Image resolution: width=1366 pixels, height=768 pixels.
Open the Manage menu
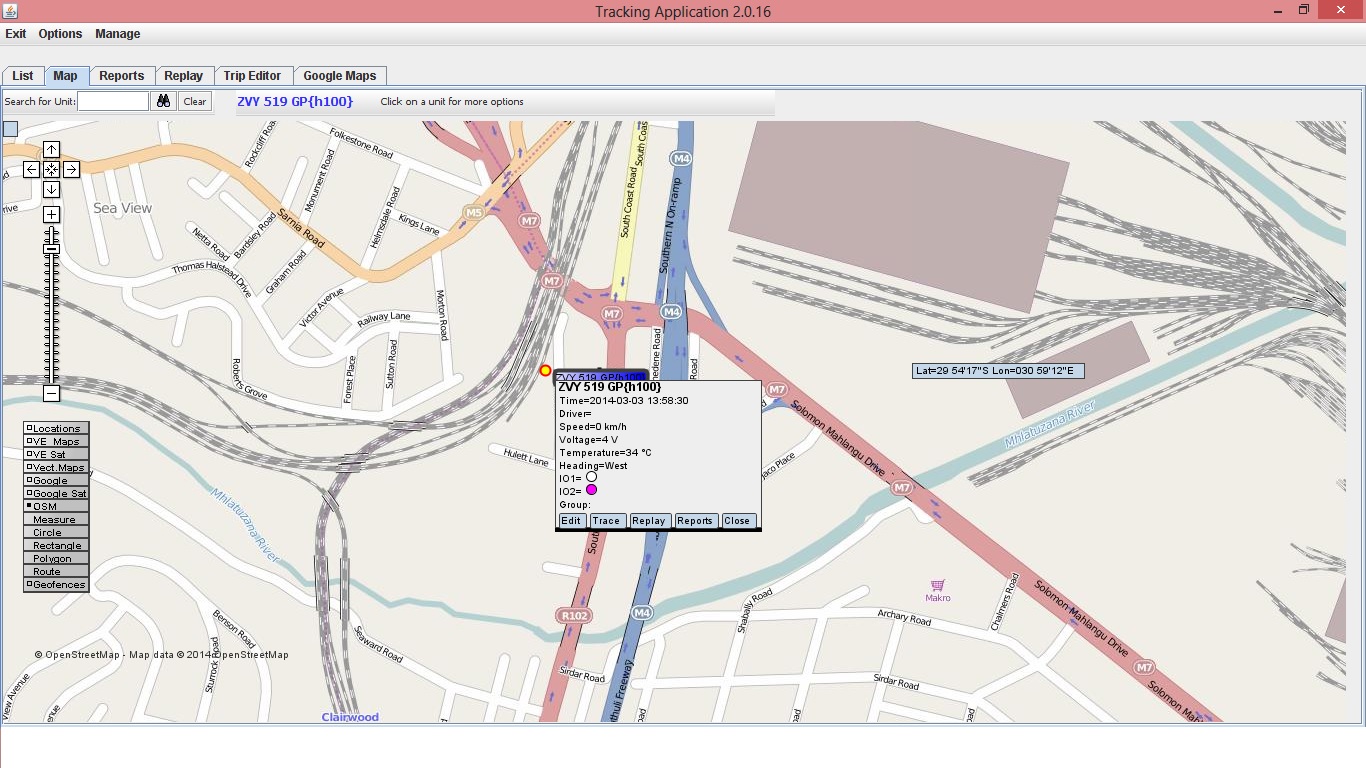tap(117, 34)
